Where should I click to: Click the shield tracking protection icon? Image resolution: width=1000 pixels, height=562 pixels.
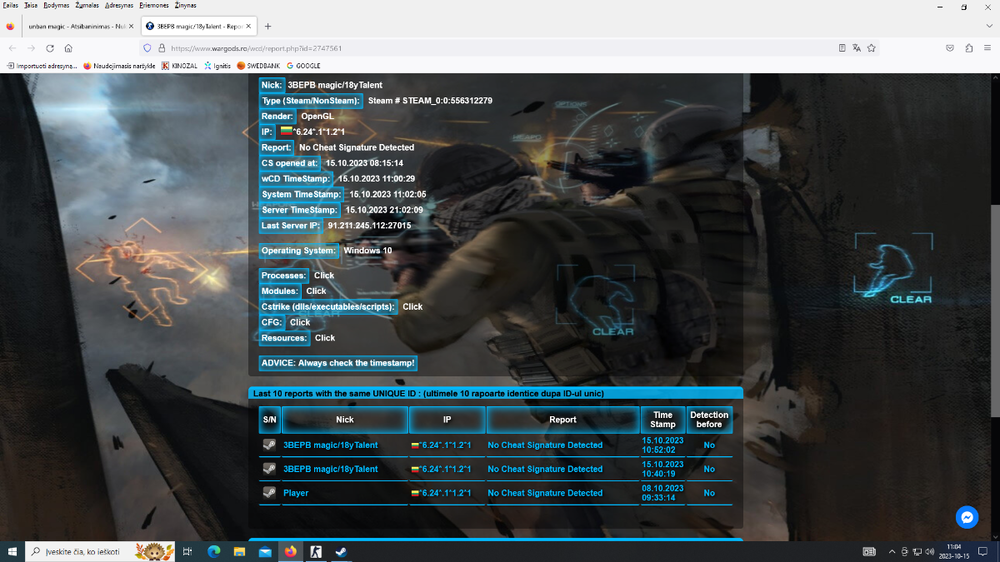pos(147,48)
